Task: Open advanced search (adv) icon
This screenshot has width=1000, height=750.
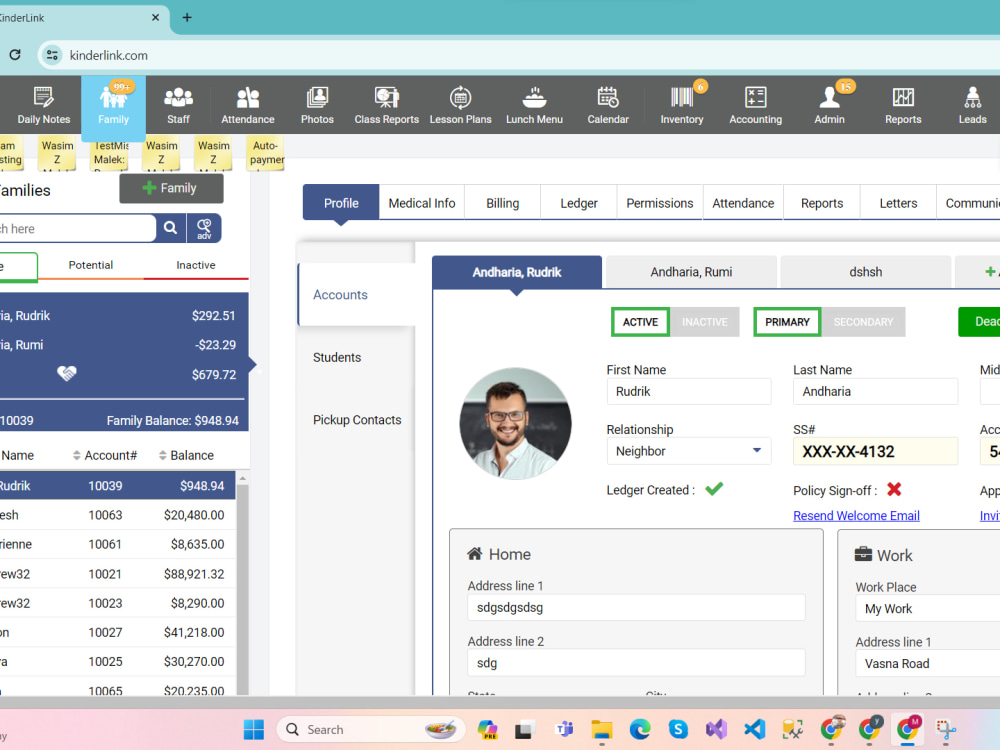Action: 204,228
